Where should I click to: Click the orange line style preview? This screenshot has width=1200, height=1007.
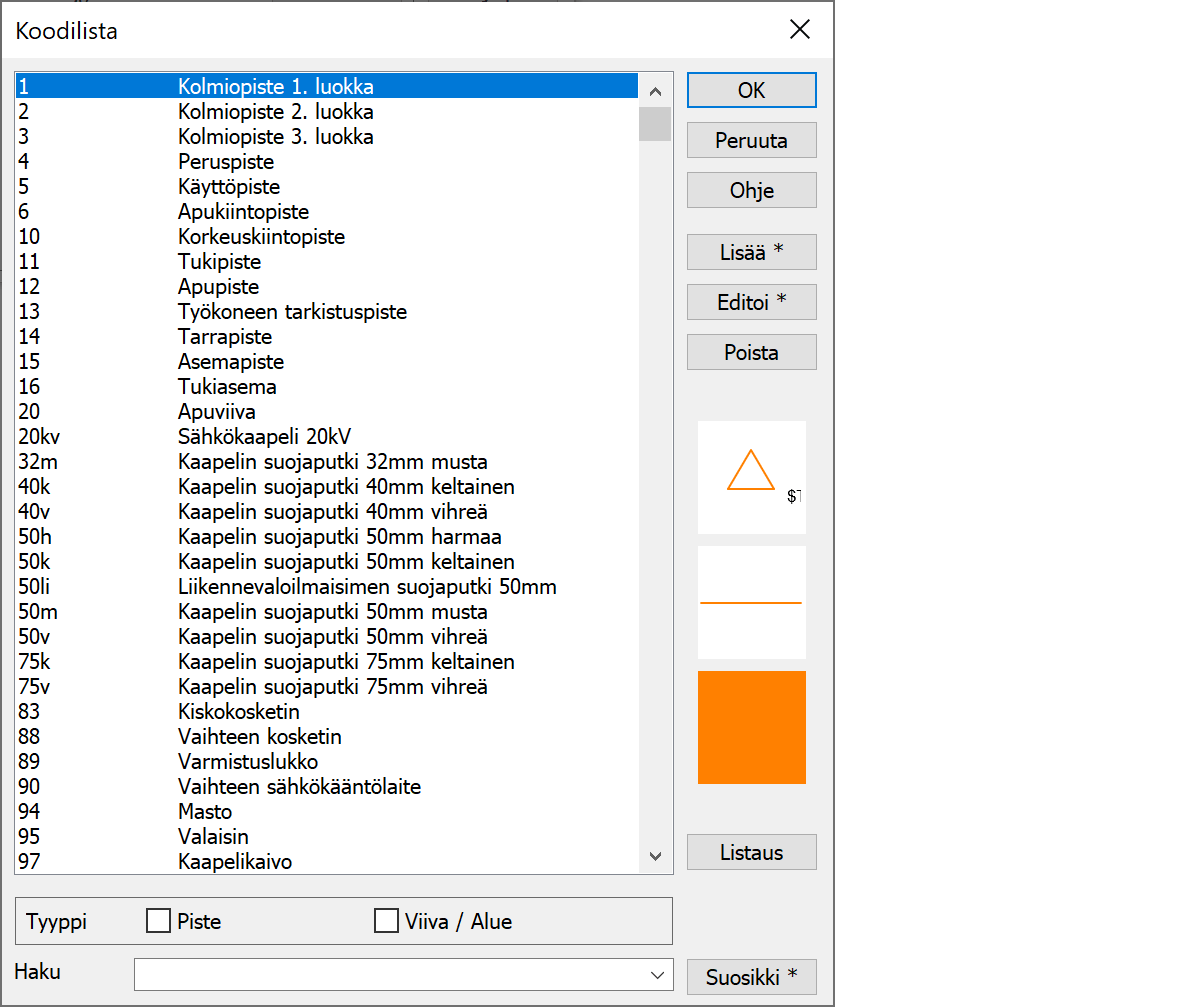point(751,603)
